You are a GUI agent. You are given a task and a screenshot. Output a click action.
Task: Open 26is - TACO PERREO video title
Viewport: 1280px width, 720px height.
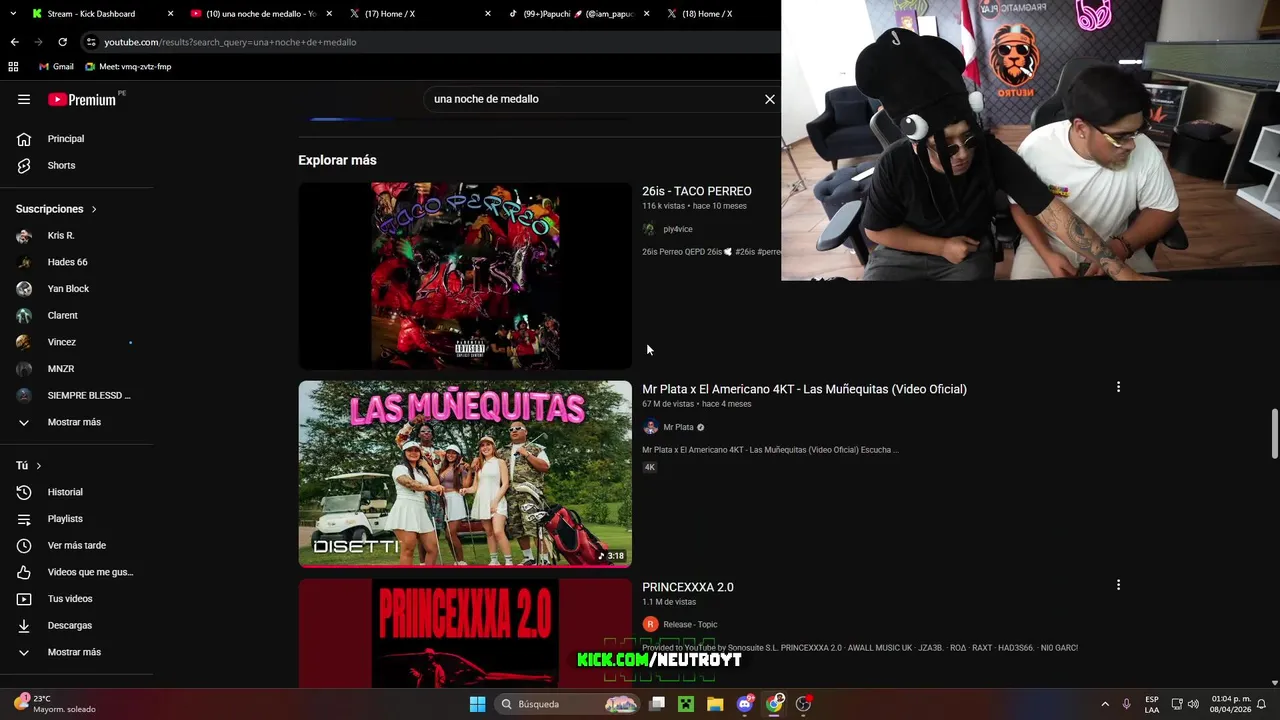pos(697,191)
